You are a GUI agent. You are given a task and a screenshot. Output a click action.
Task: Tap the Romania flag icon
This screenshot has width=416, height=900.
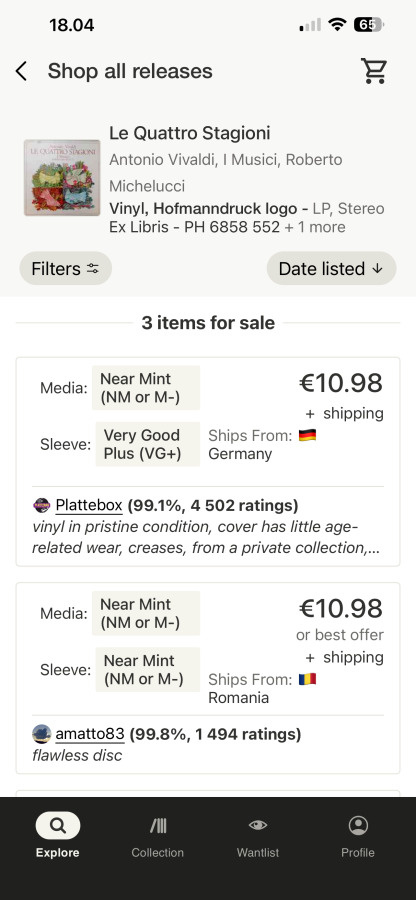click(x=308, y=680)
